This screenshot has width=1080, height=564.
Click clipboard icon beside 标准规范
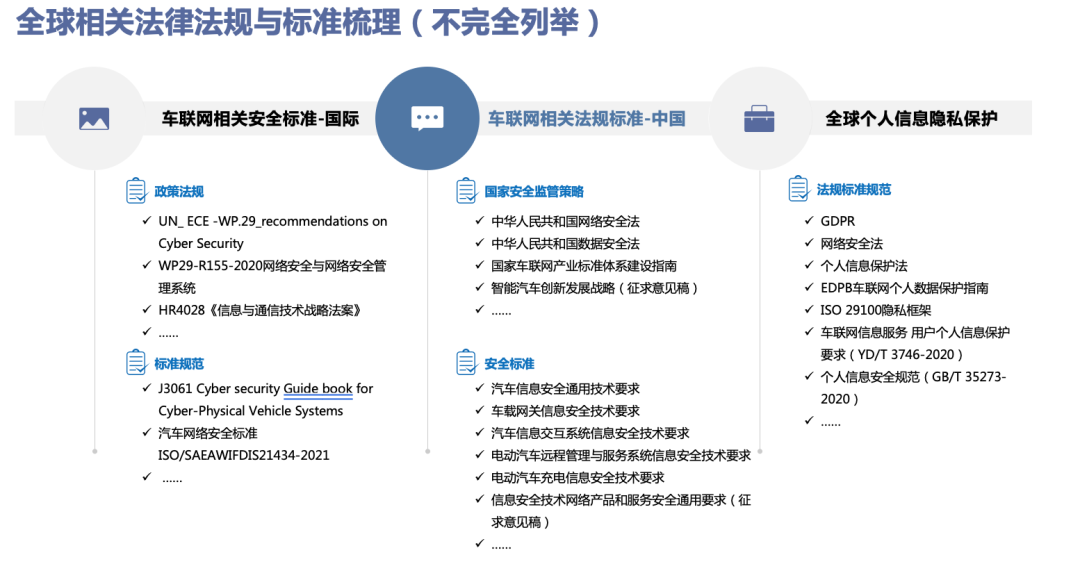point(136,363)
